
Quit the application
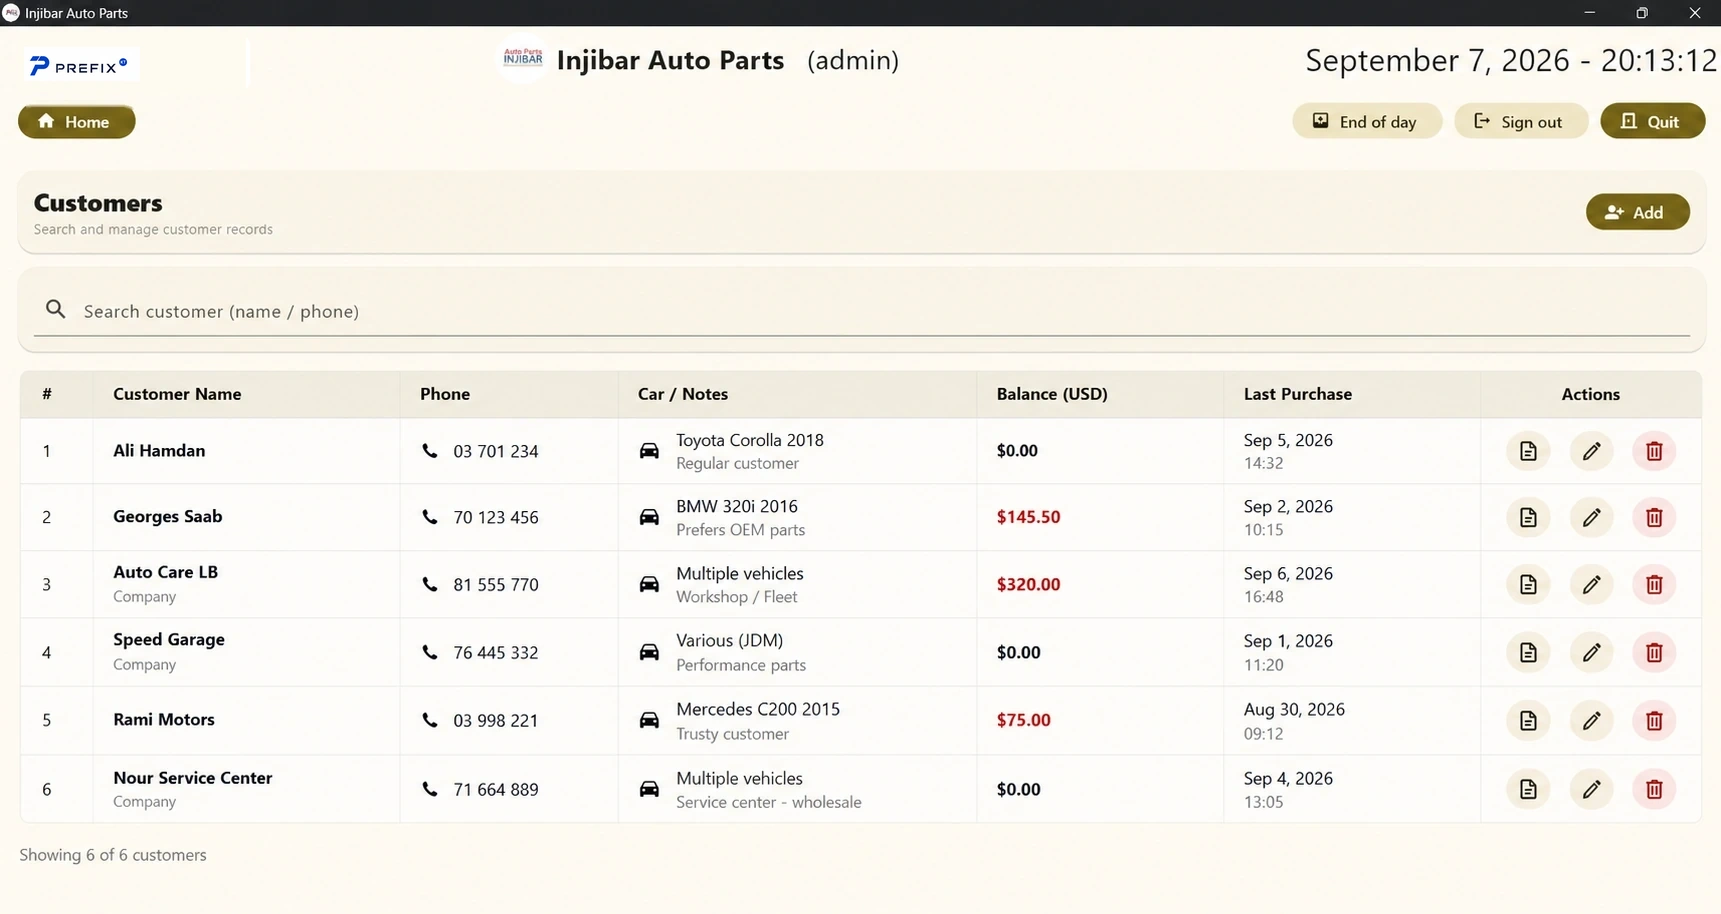(1652, 121)
